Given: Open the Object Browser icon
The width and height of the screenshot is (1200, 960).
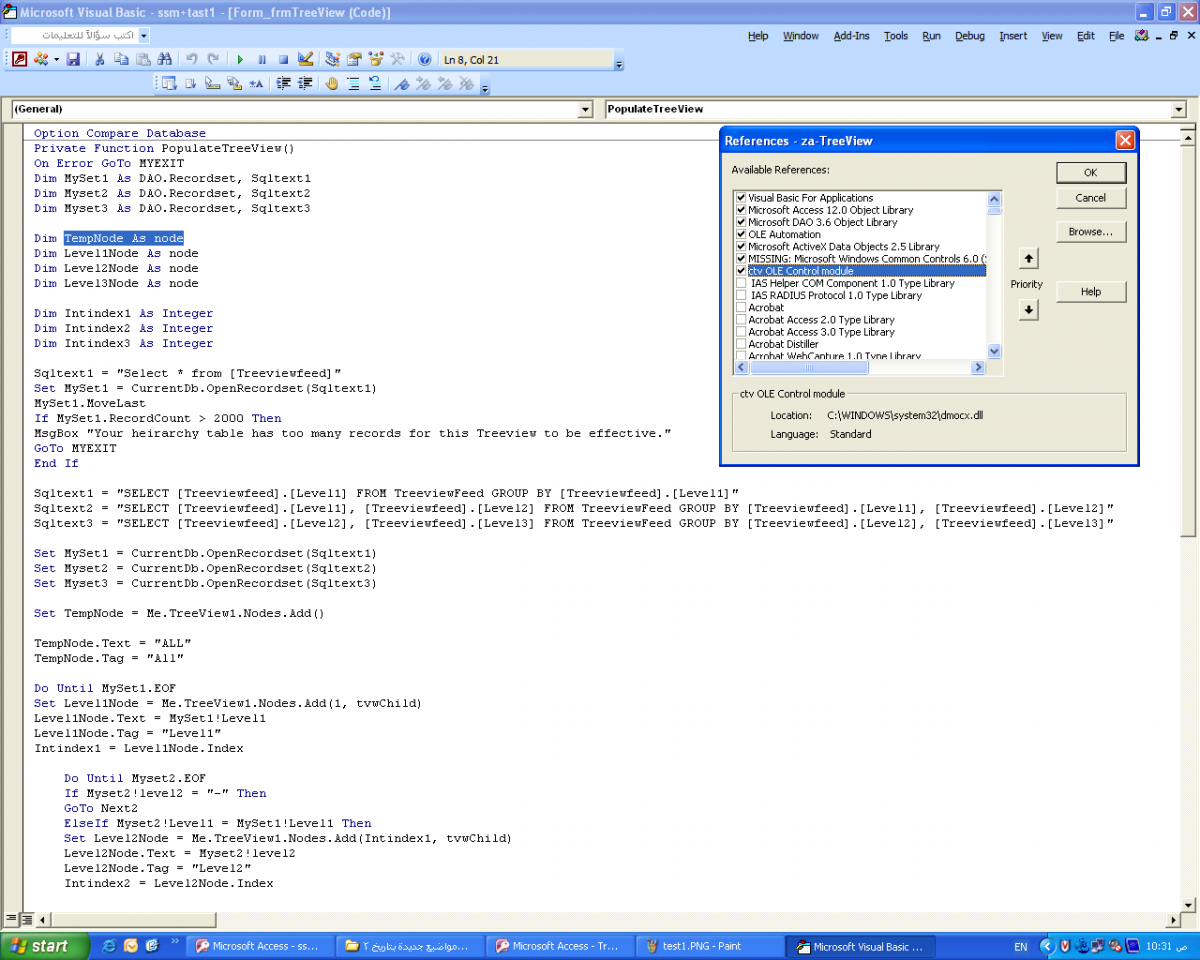Looking at the screenshot, I should (376, 60).
